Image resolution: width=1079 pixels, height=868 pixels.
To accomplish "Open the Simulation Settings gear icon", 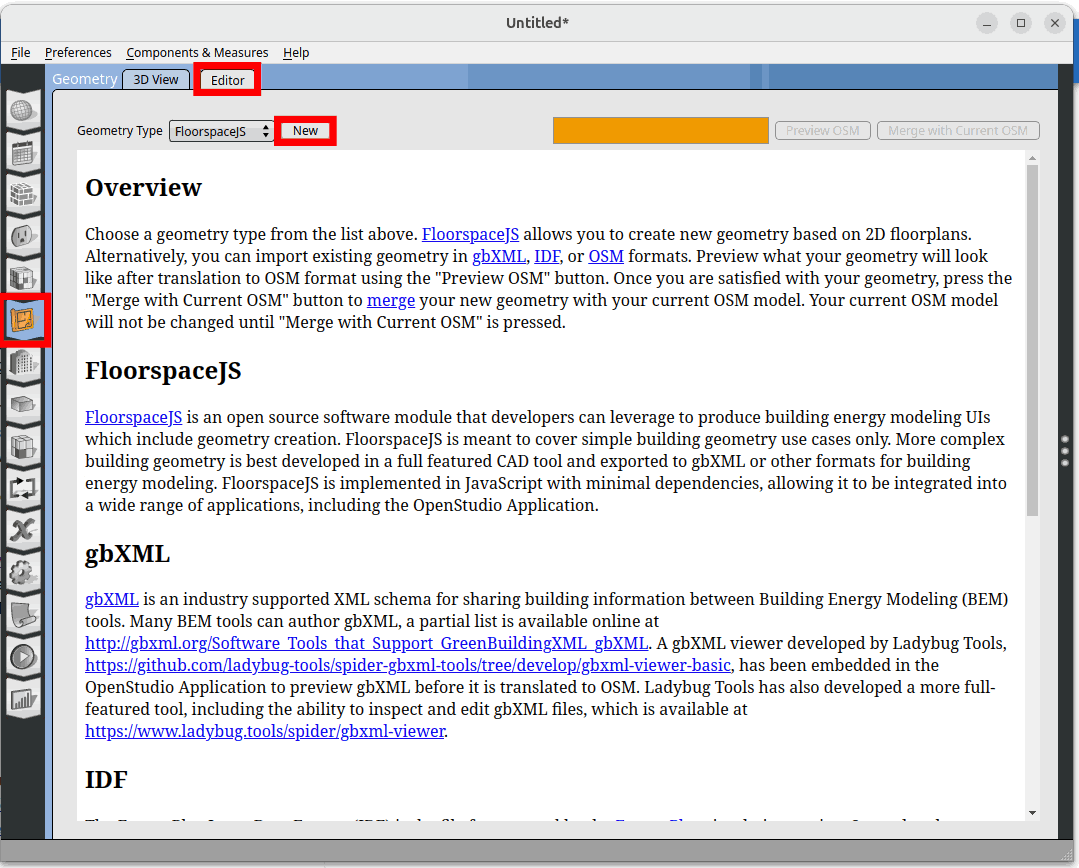I will pyautogui.click(x=23, y=572).
